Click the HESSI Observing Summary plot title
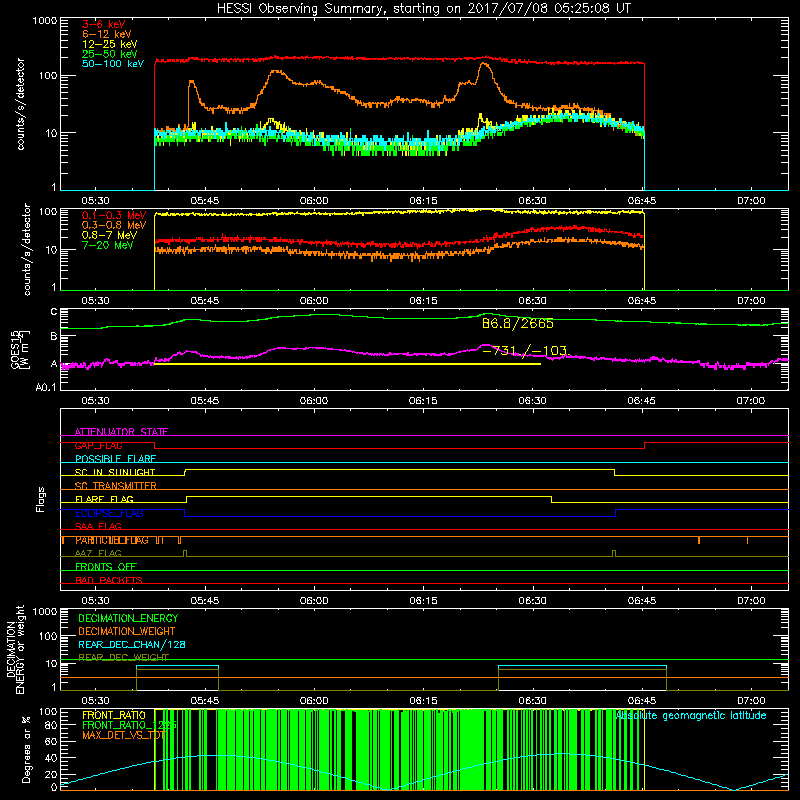Image resolution: width=800 pixels, height=800 pixels. pos(424,9)
